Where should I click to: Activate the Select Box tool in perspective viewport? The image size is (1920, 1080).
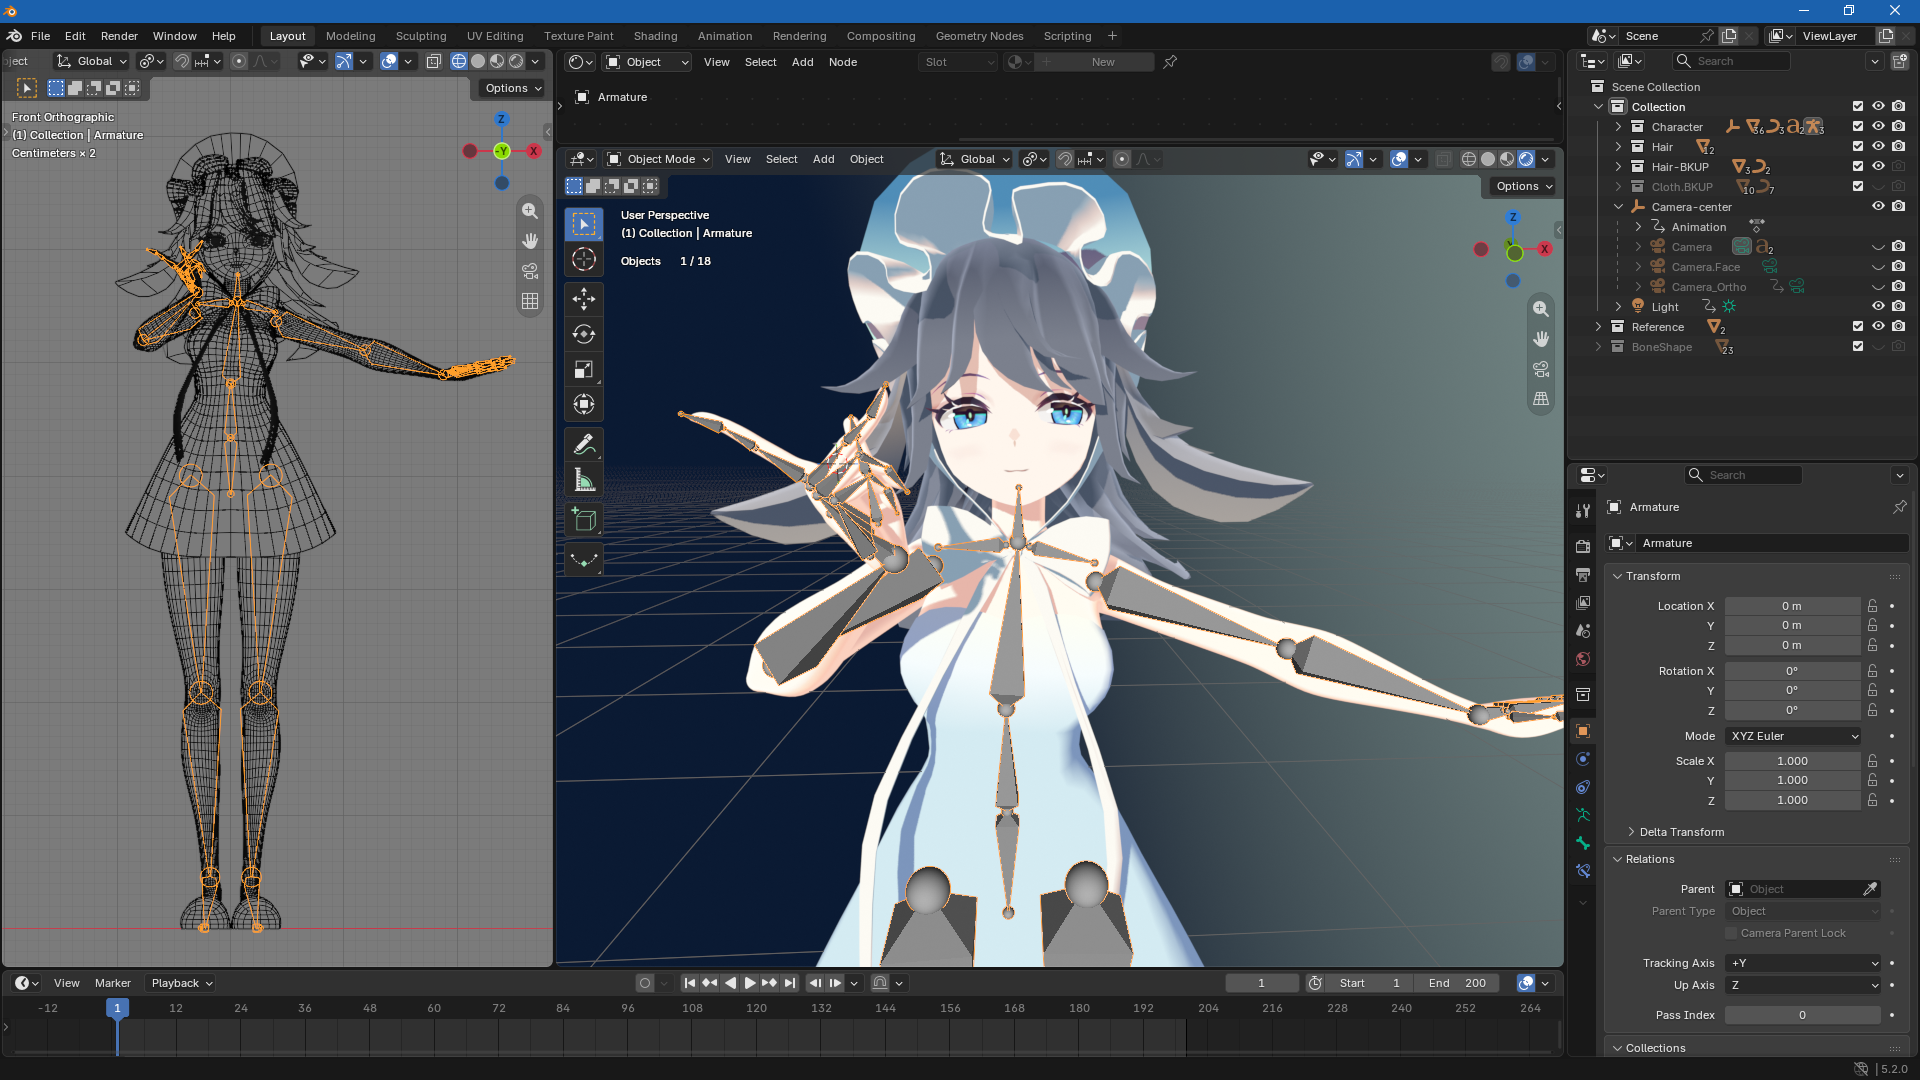(584, 224)
